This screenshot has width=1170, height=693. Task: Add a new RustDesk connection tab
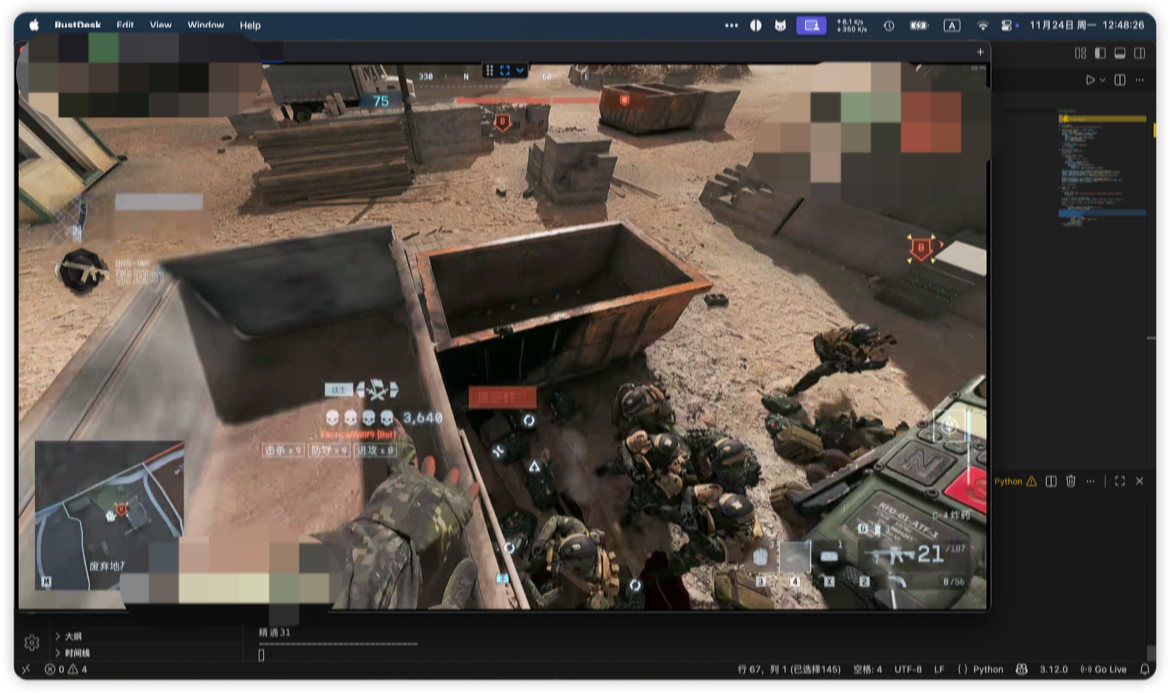pyautogui.click(x=980, y=52)
